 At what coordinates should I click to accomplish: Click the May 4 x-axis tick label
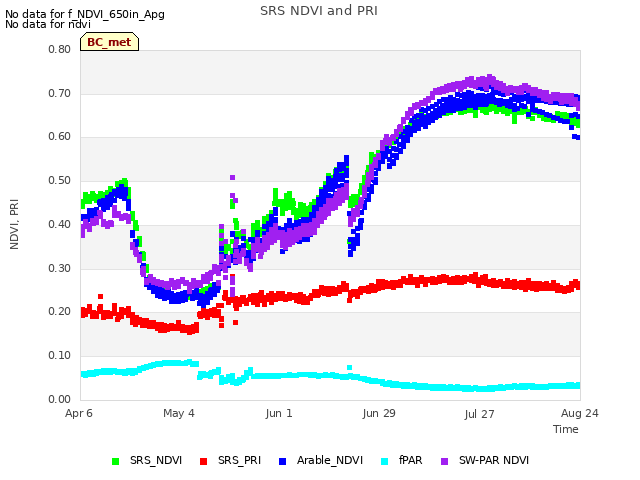[x=179, y=413]
